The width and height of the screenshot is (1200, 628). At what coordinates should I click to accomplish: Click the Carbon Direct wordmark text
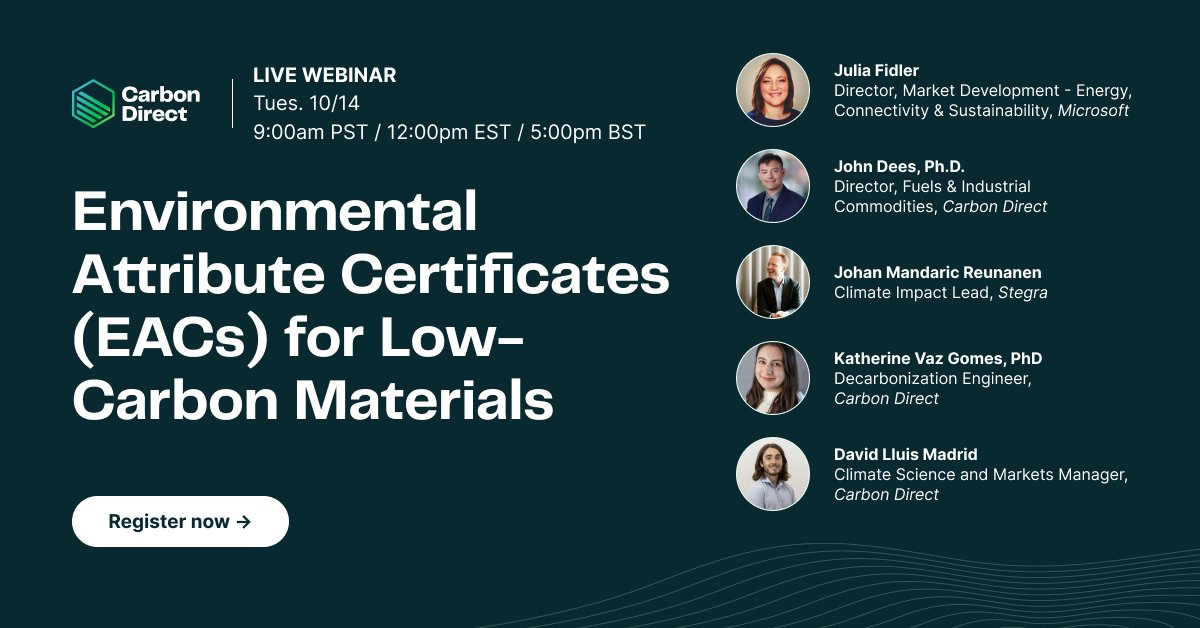click(x=160, y=105)
